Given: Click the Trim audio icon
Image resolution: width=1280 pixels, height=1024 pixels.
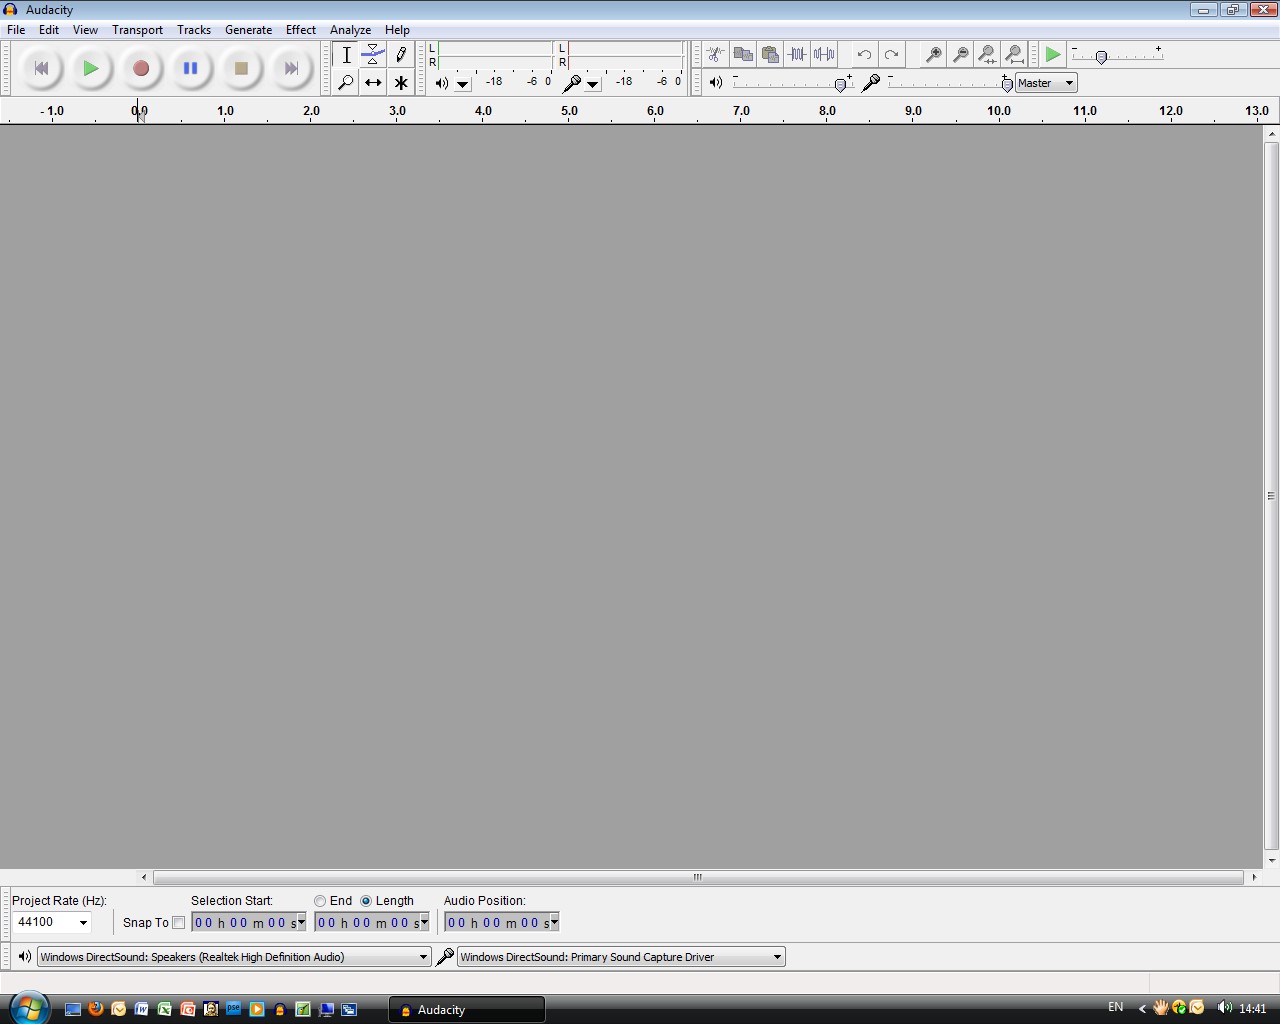Looking at the screenshot, I should click(797, 55).
